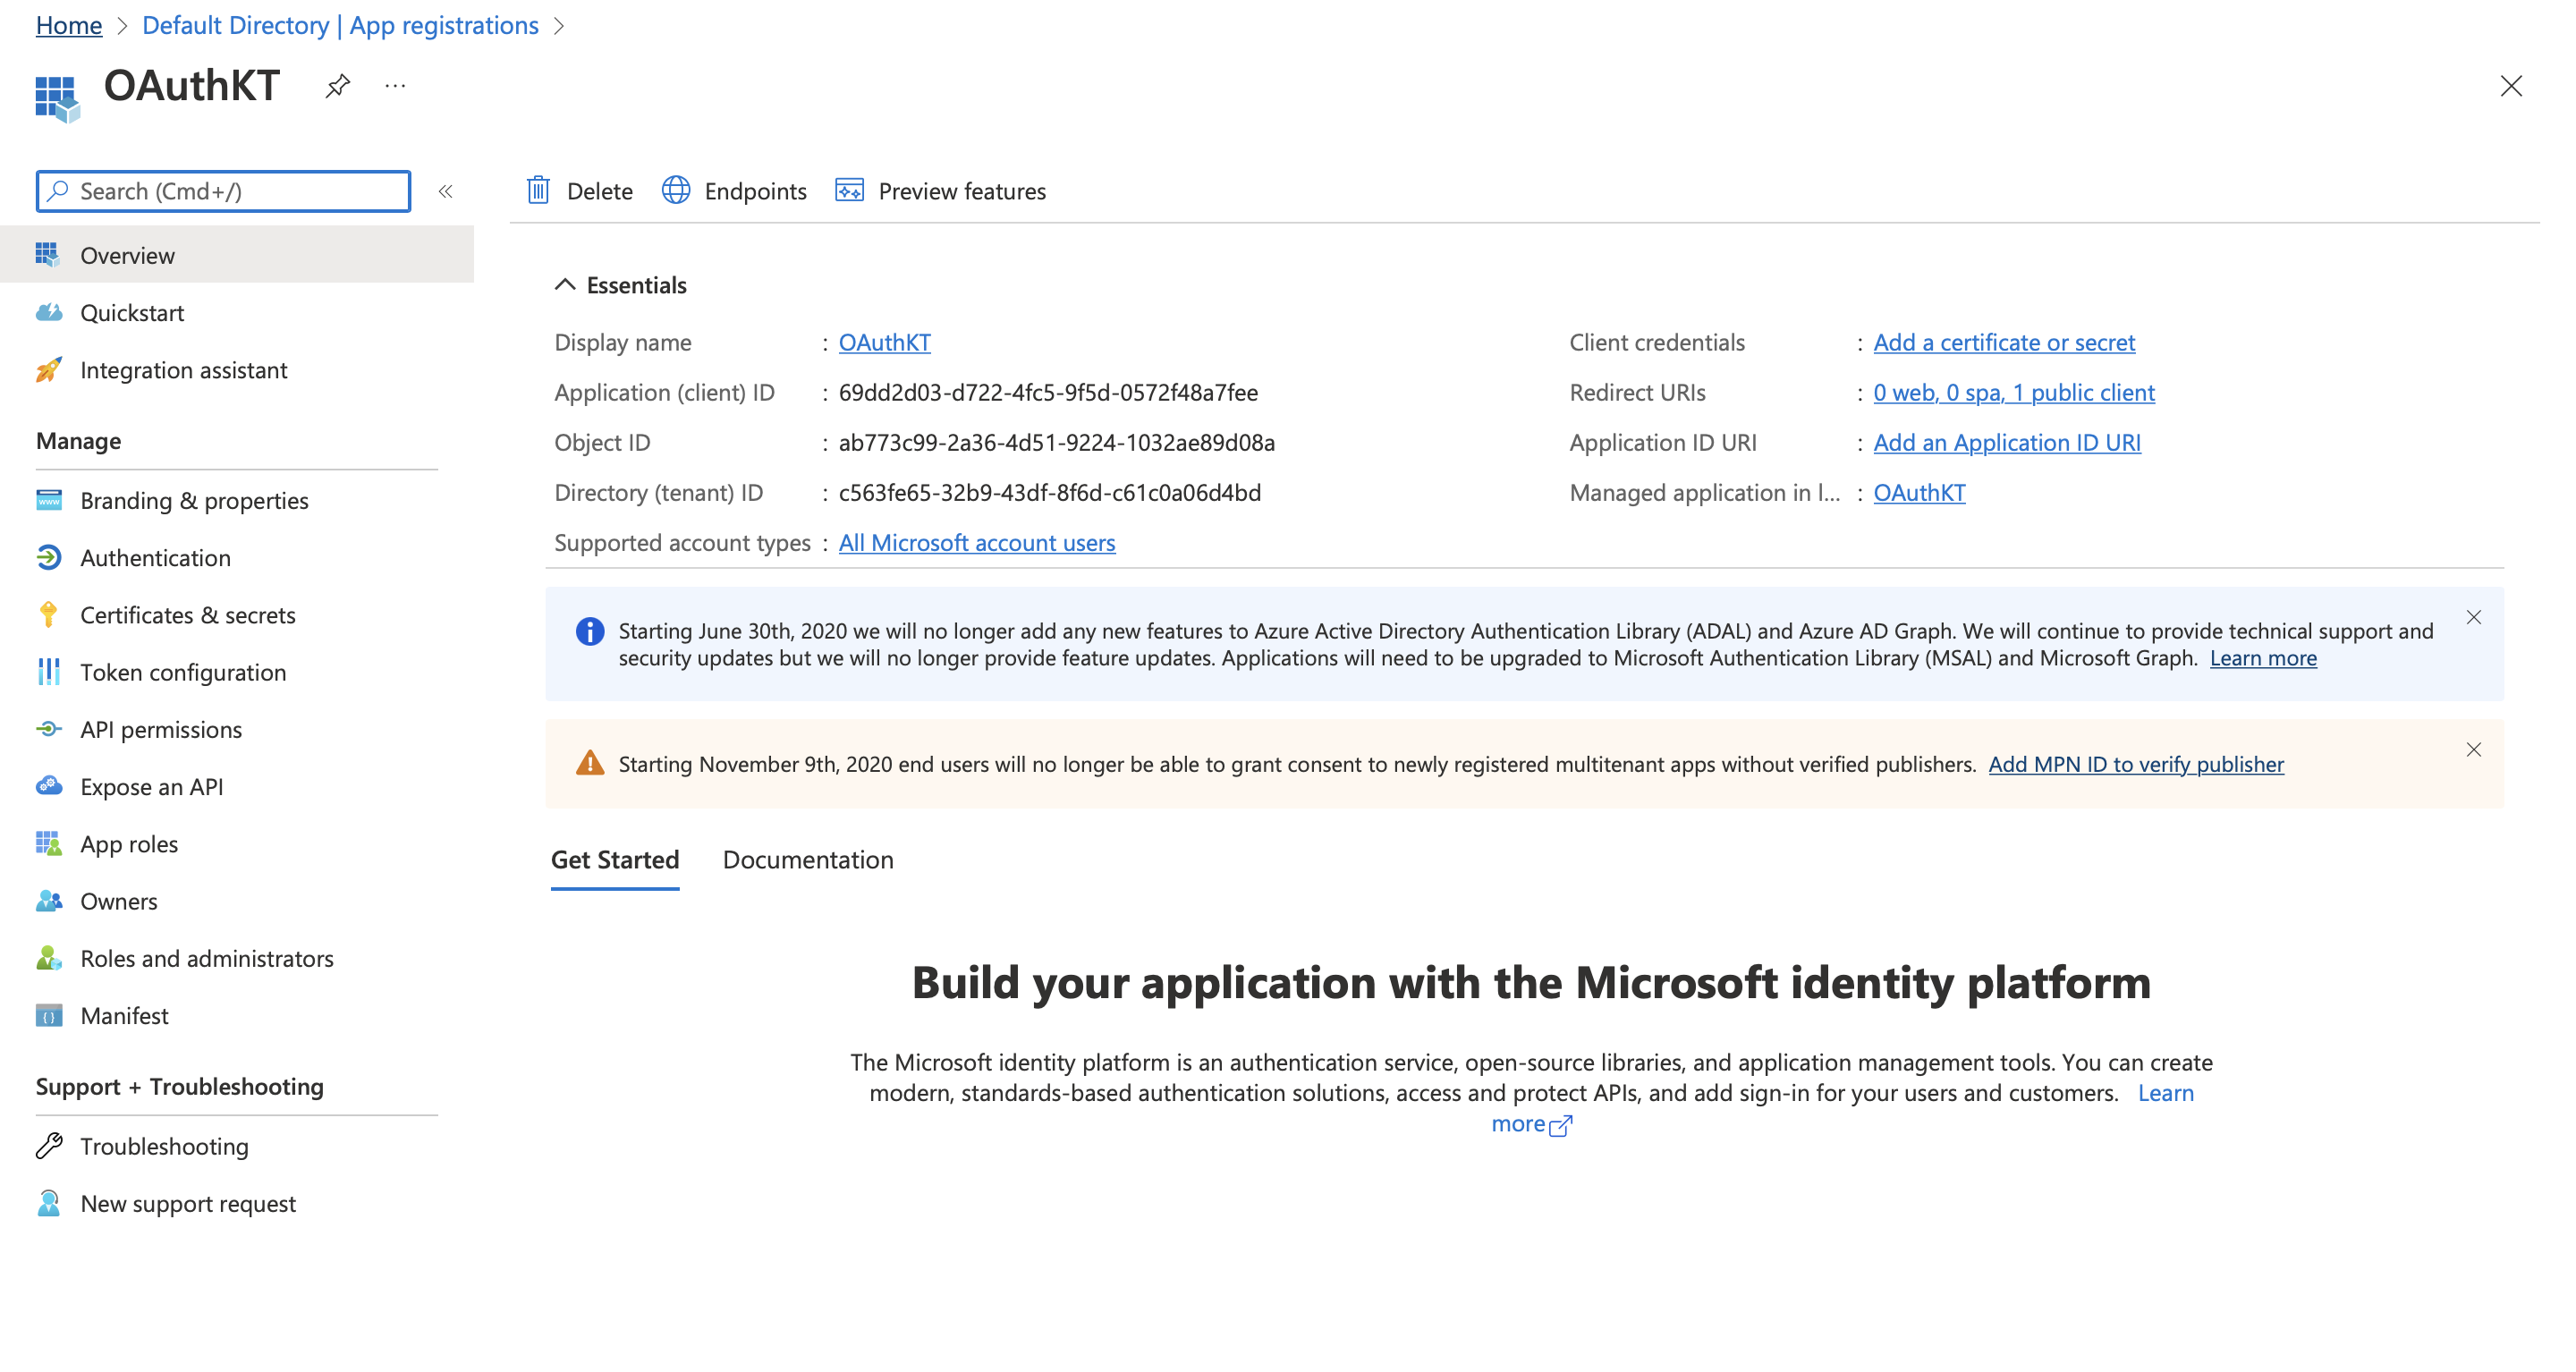Click the OAuthKT display name link
The image size is (2576, 1372).
tap(884, 342)
